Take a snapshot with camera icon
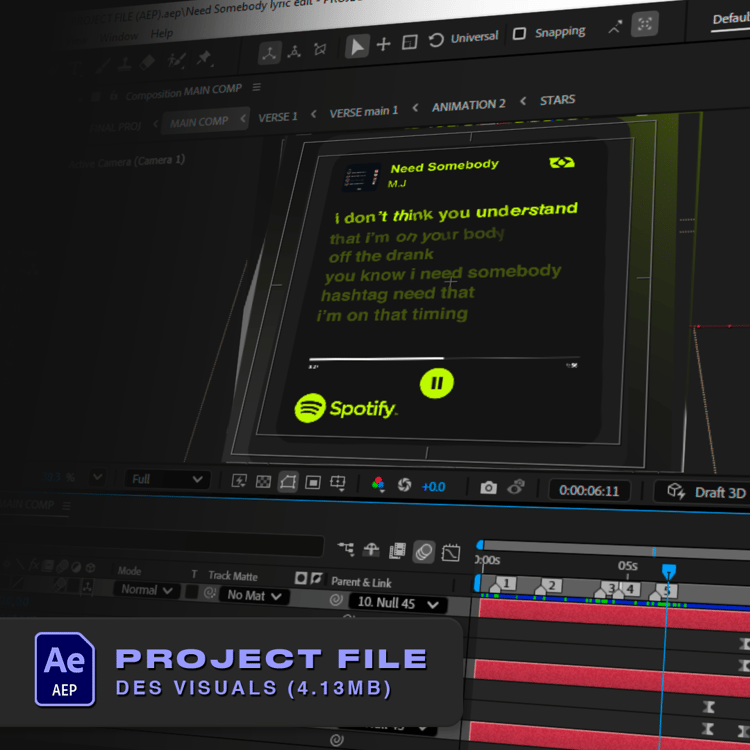This screenshot has width=750, height=750. click(x=488, y=487)
